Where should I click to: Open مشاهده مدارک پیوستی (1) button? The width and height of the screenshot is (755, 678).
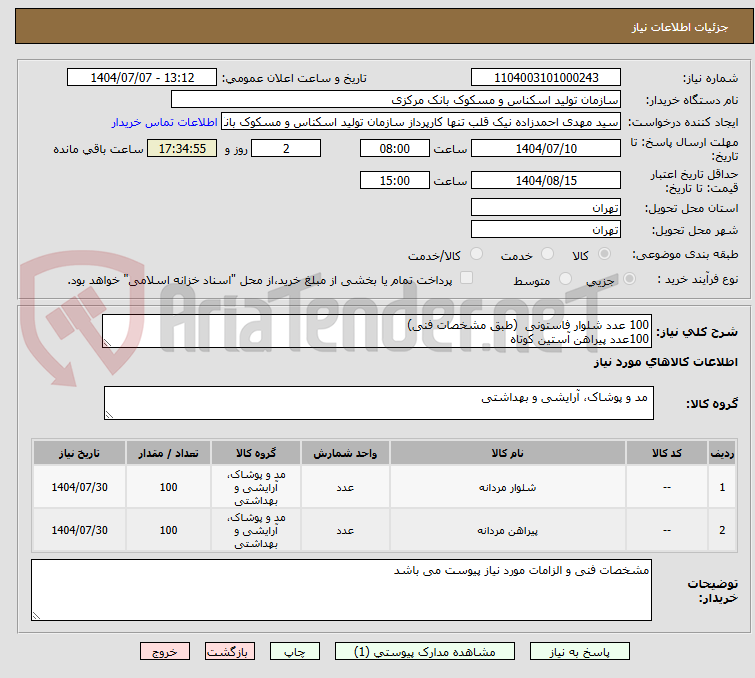pos(425,652)
